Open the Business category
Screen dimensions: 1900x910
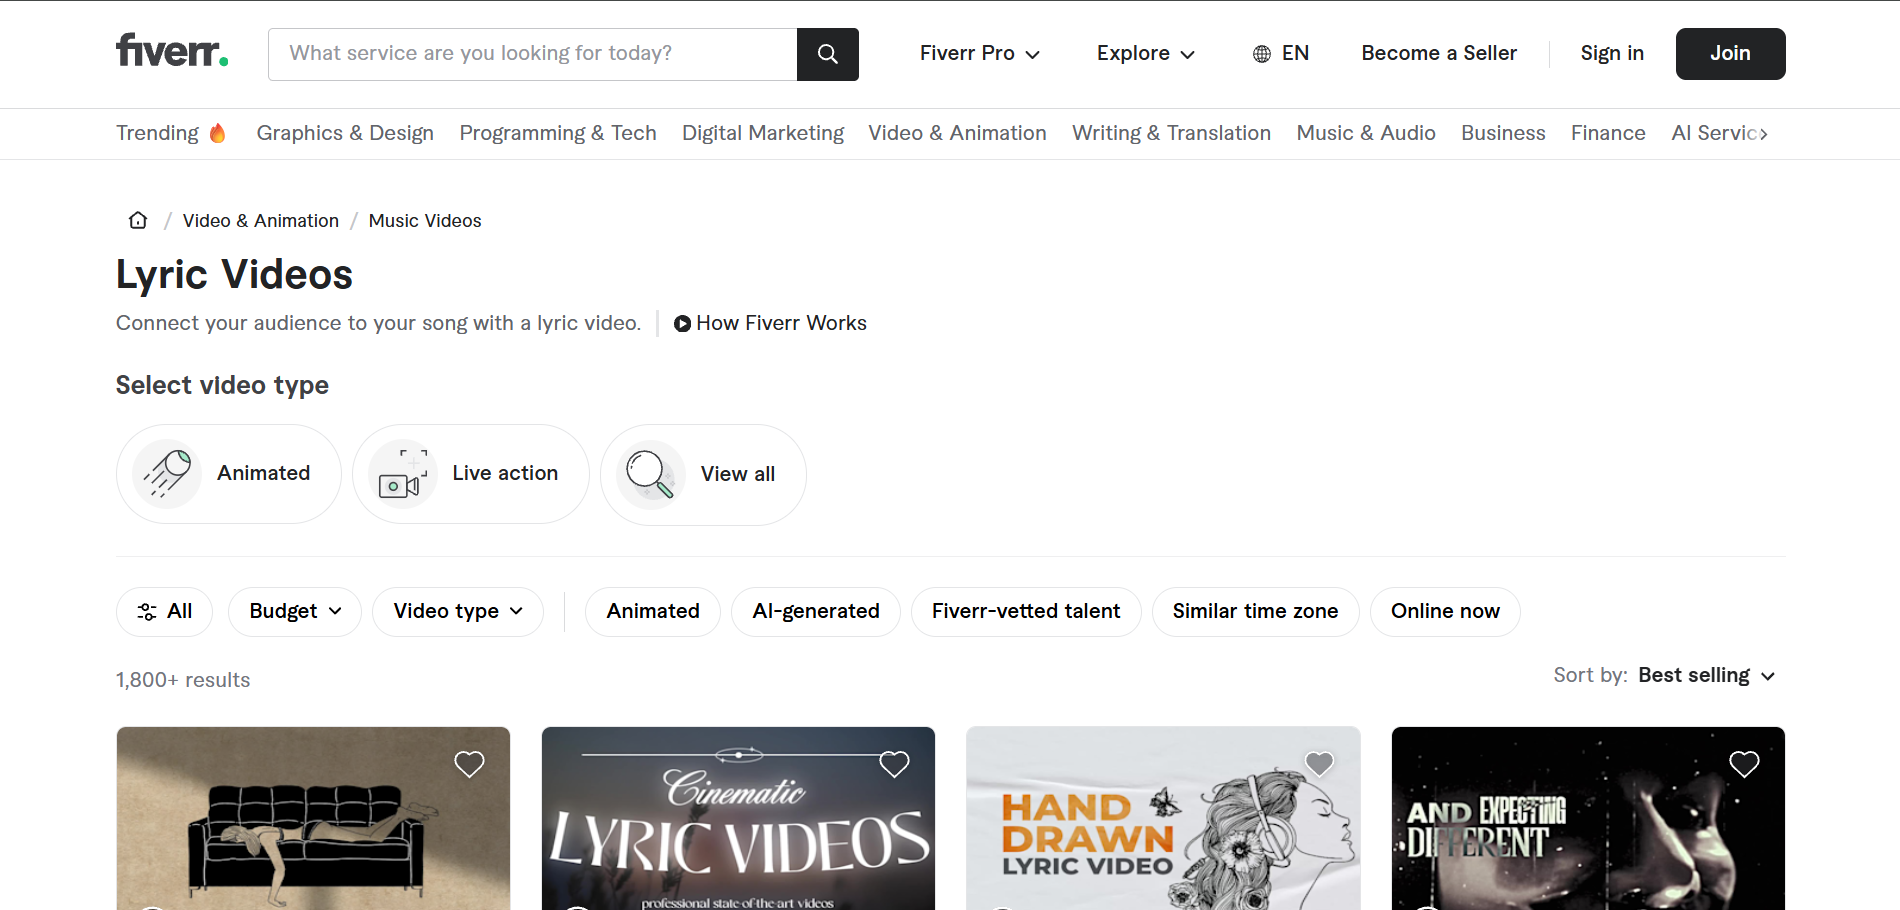(x=1503, y=134)
